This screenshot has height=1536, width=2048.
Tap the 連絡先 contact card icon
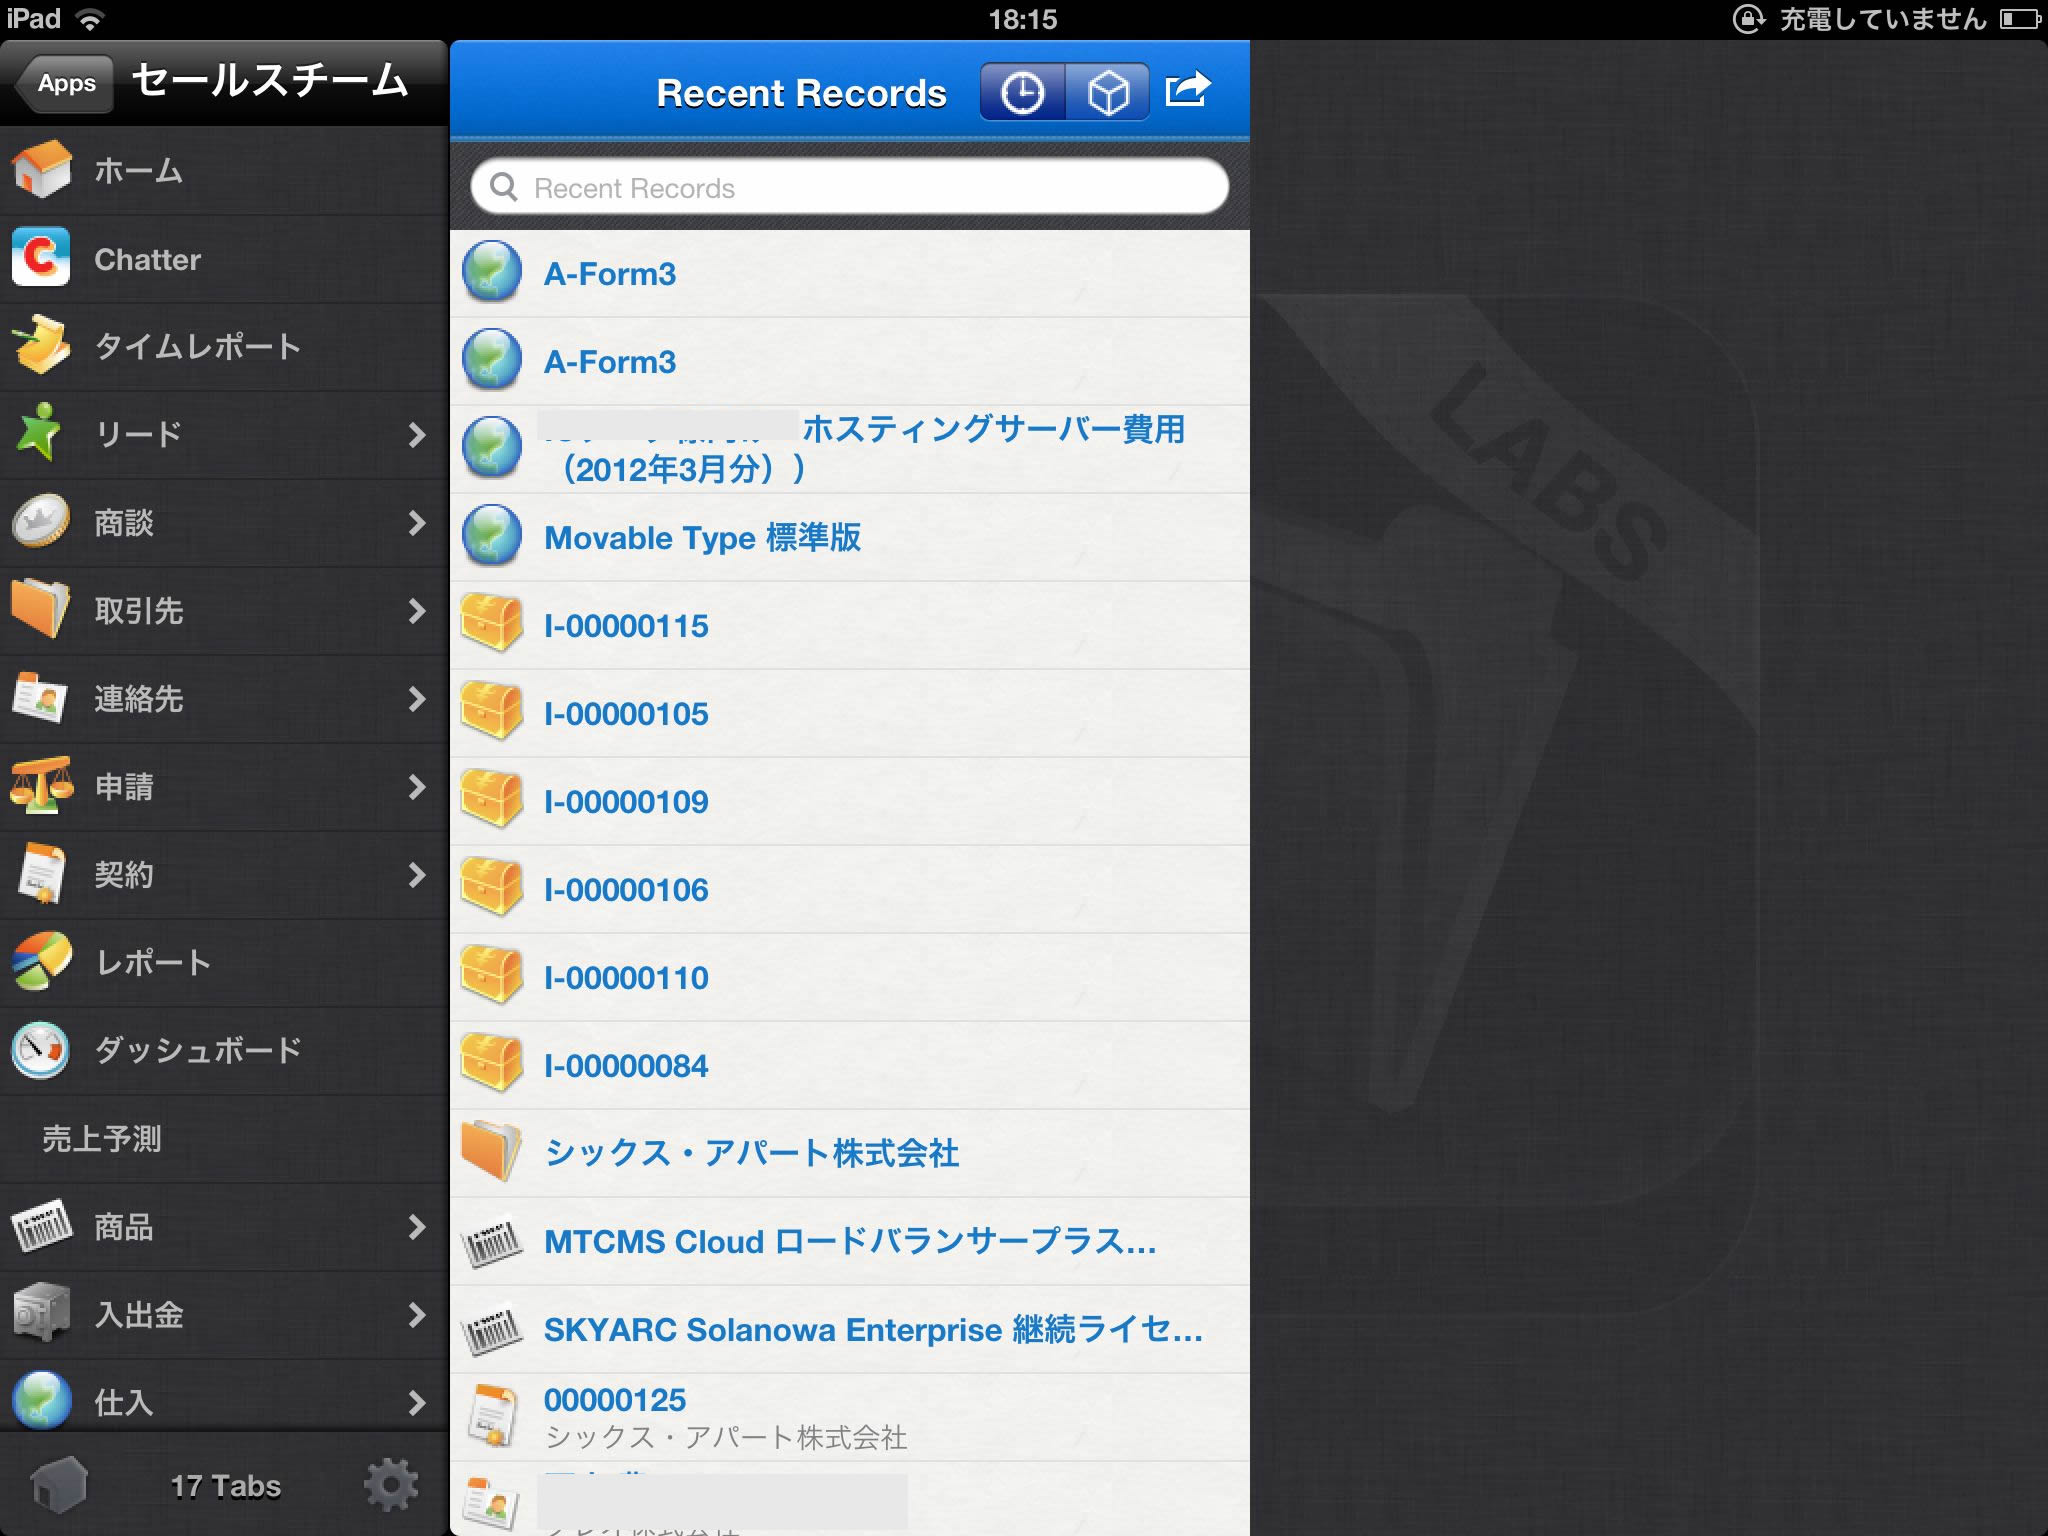[x=41, y=697]
